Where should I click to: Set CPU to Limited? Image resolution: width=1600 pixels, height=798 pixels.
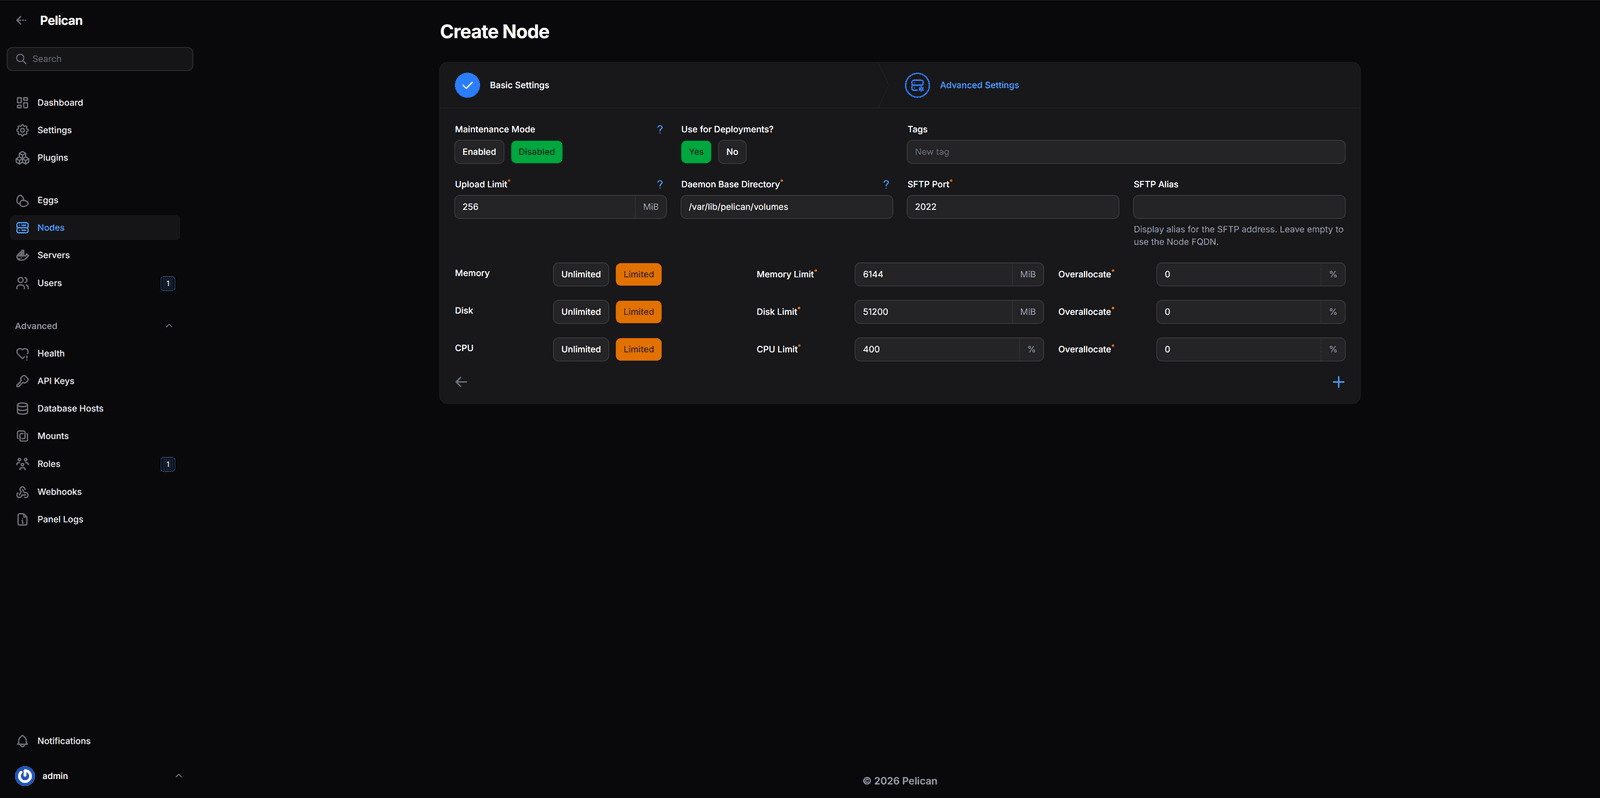639,349
